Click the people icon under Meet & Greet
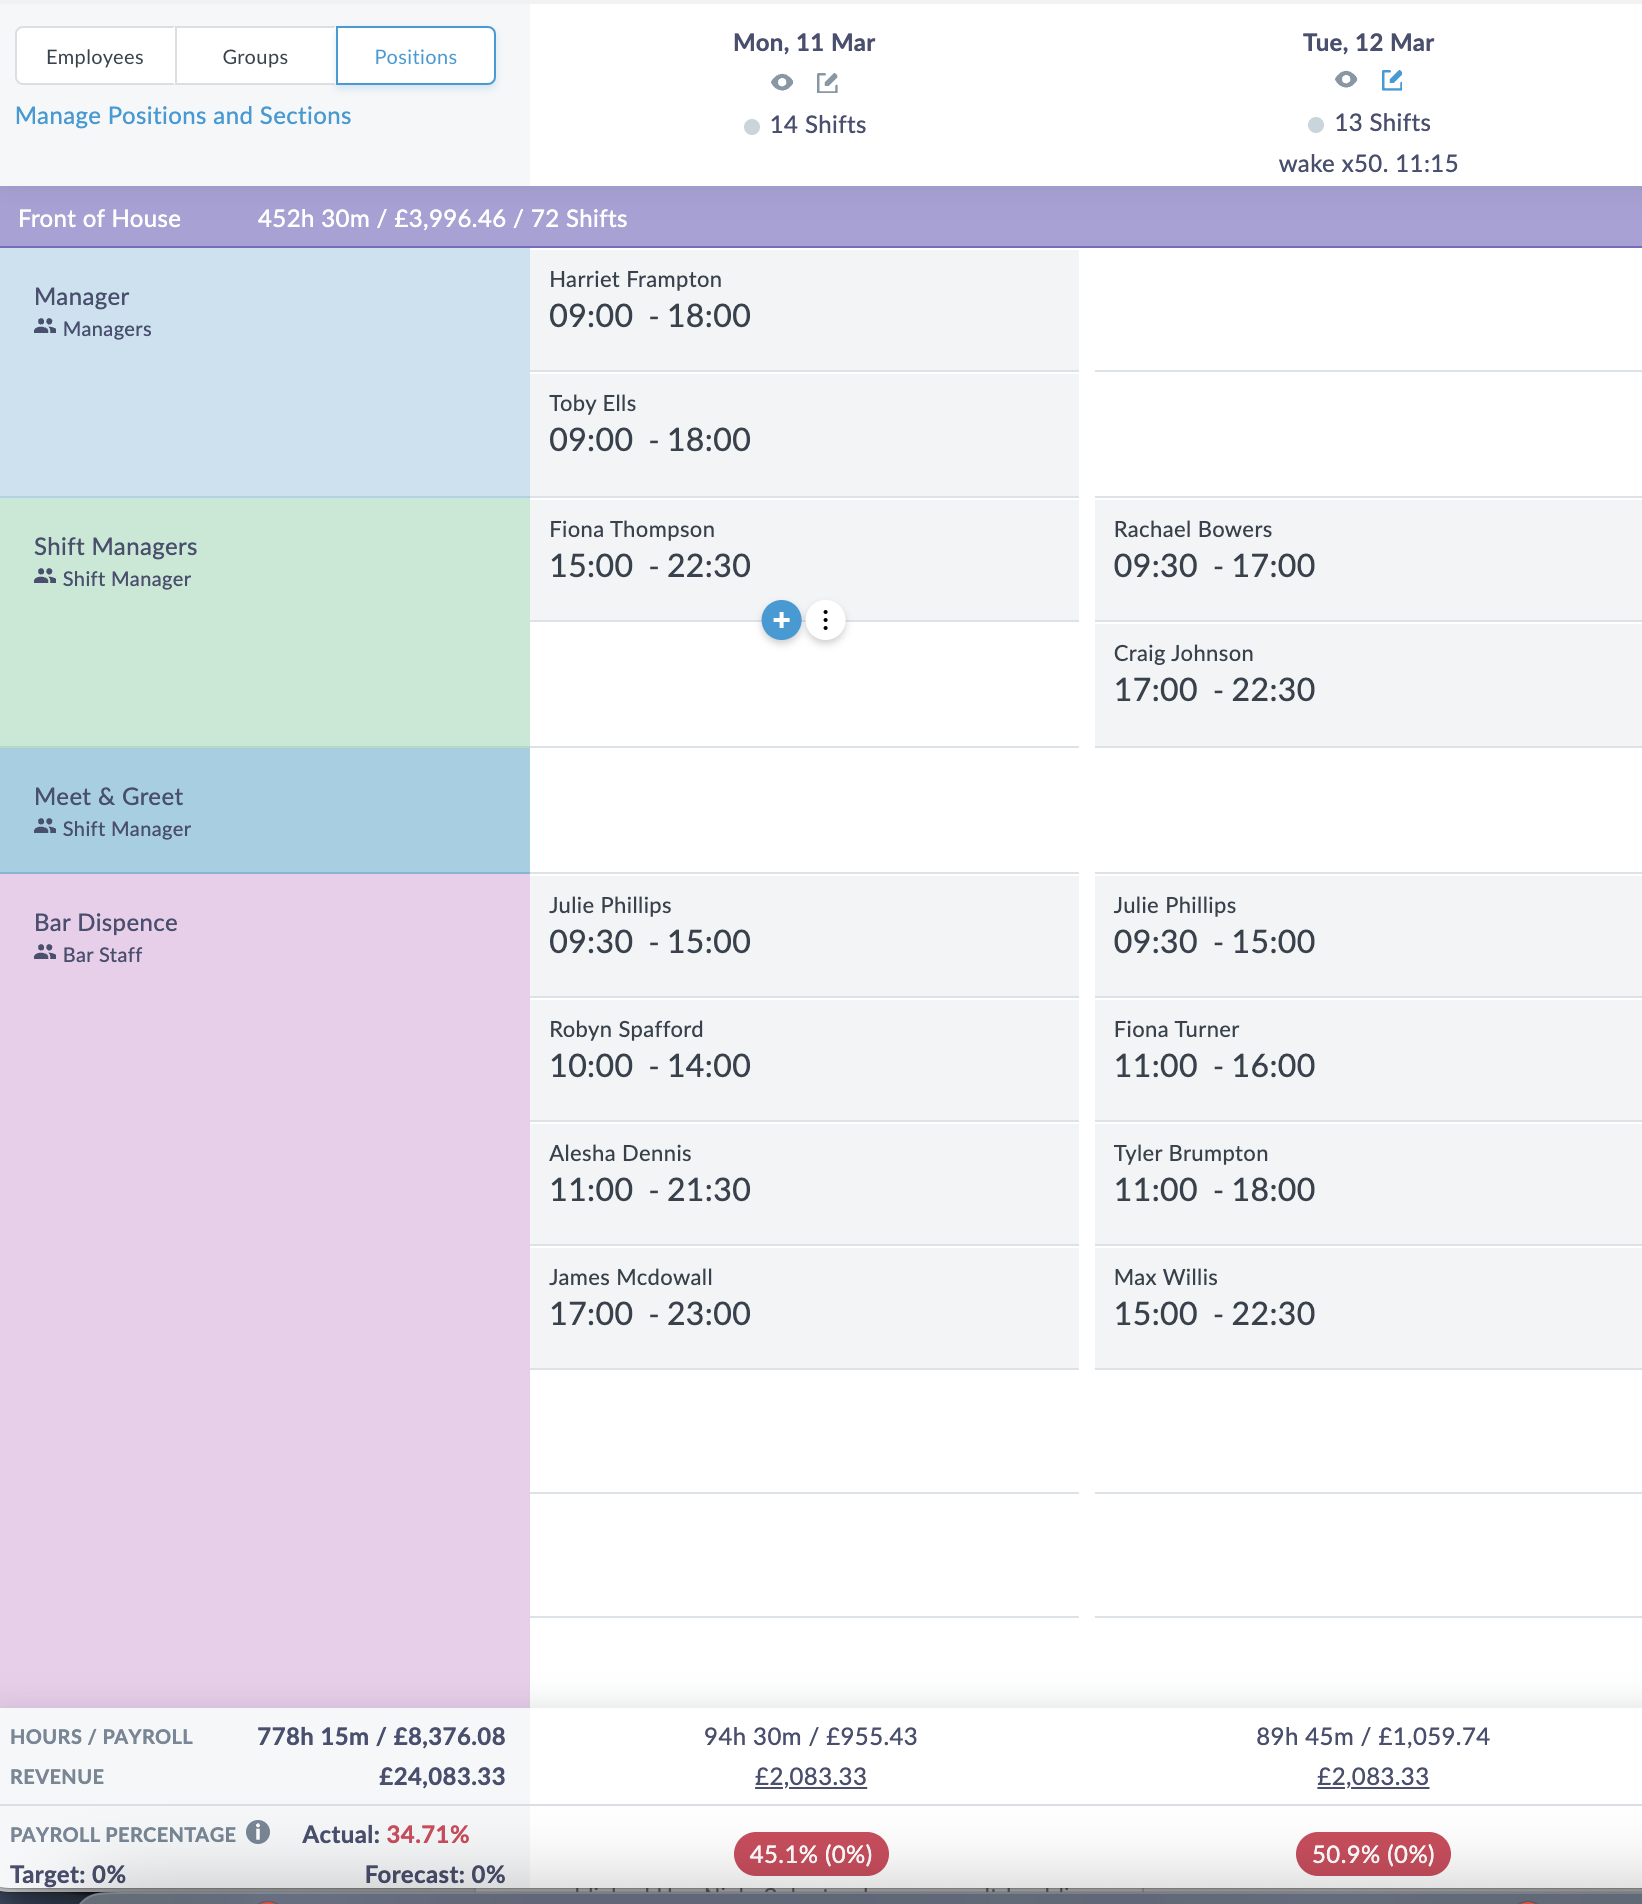The width and height of the screenshot is (1642, 1904). pyautogui.click(x=44, y=826)
